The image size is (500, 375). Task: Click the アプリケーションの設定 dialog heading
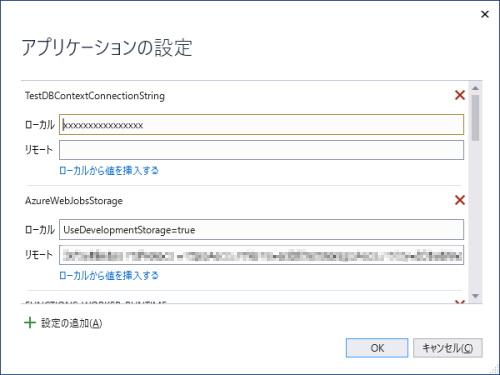[107, 47]
